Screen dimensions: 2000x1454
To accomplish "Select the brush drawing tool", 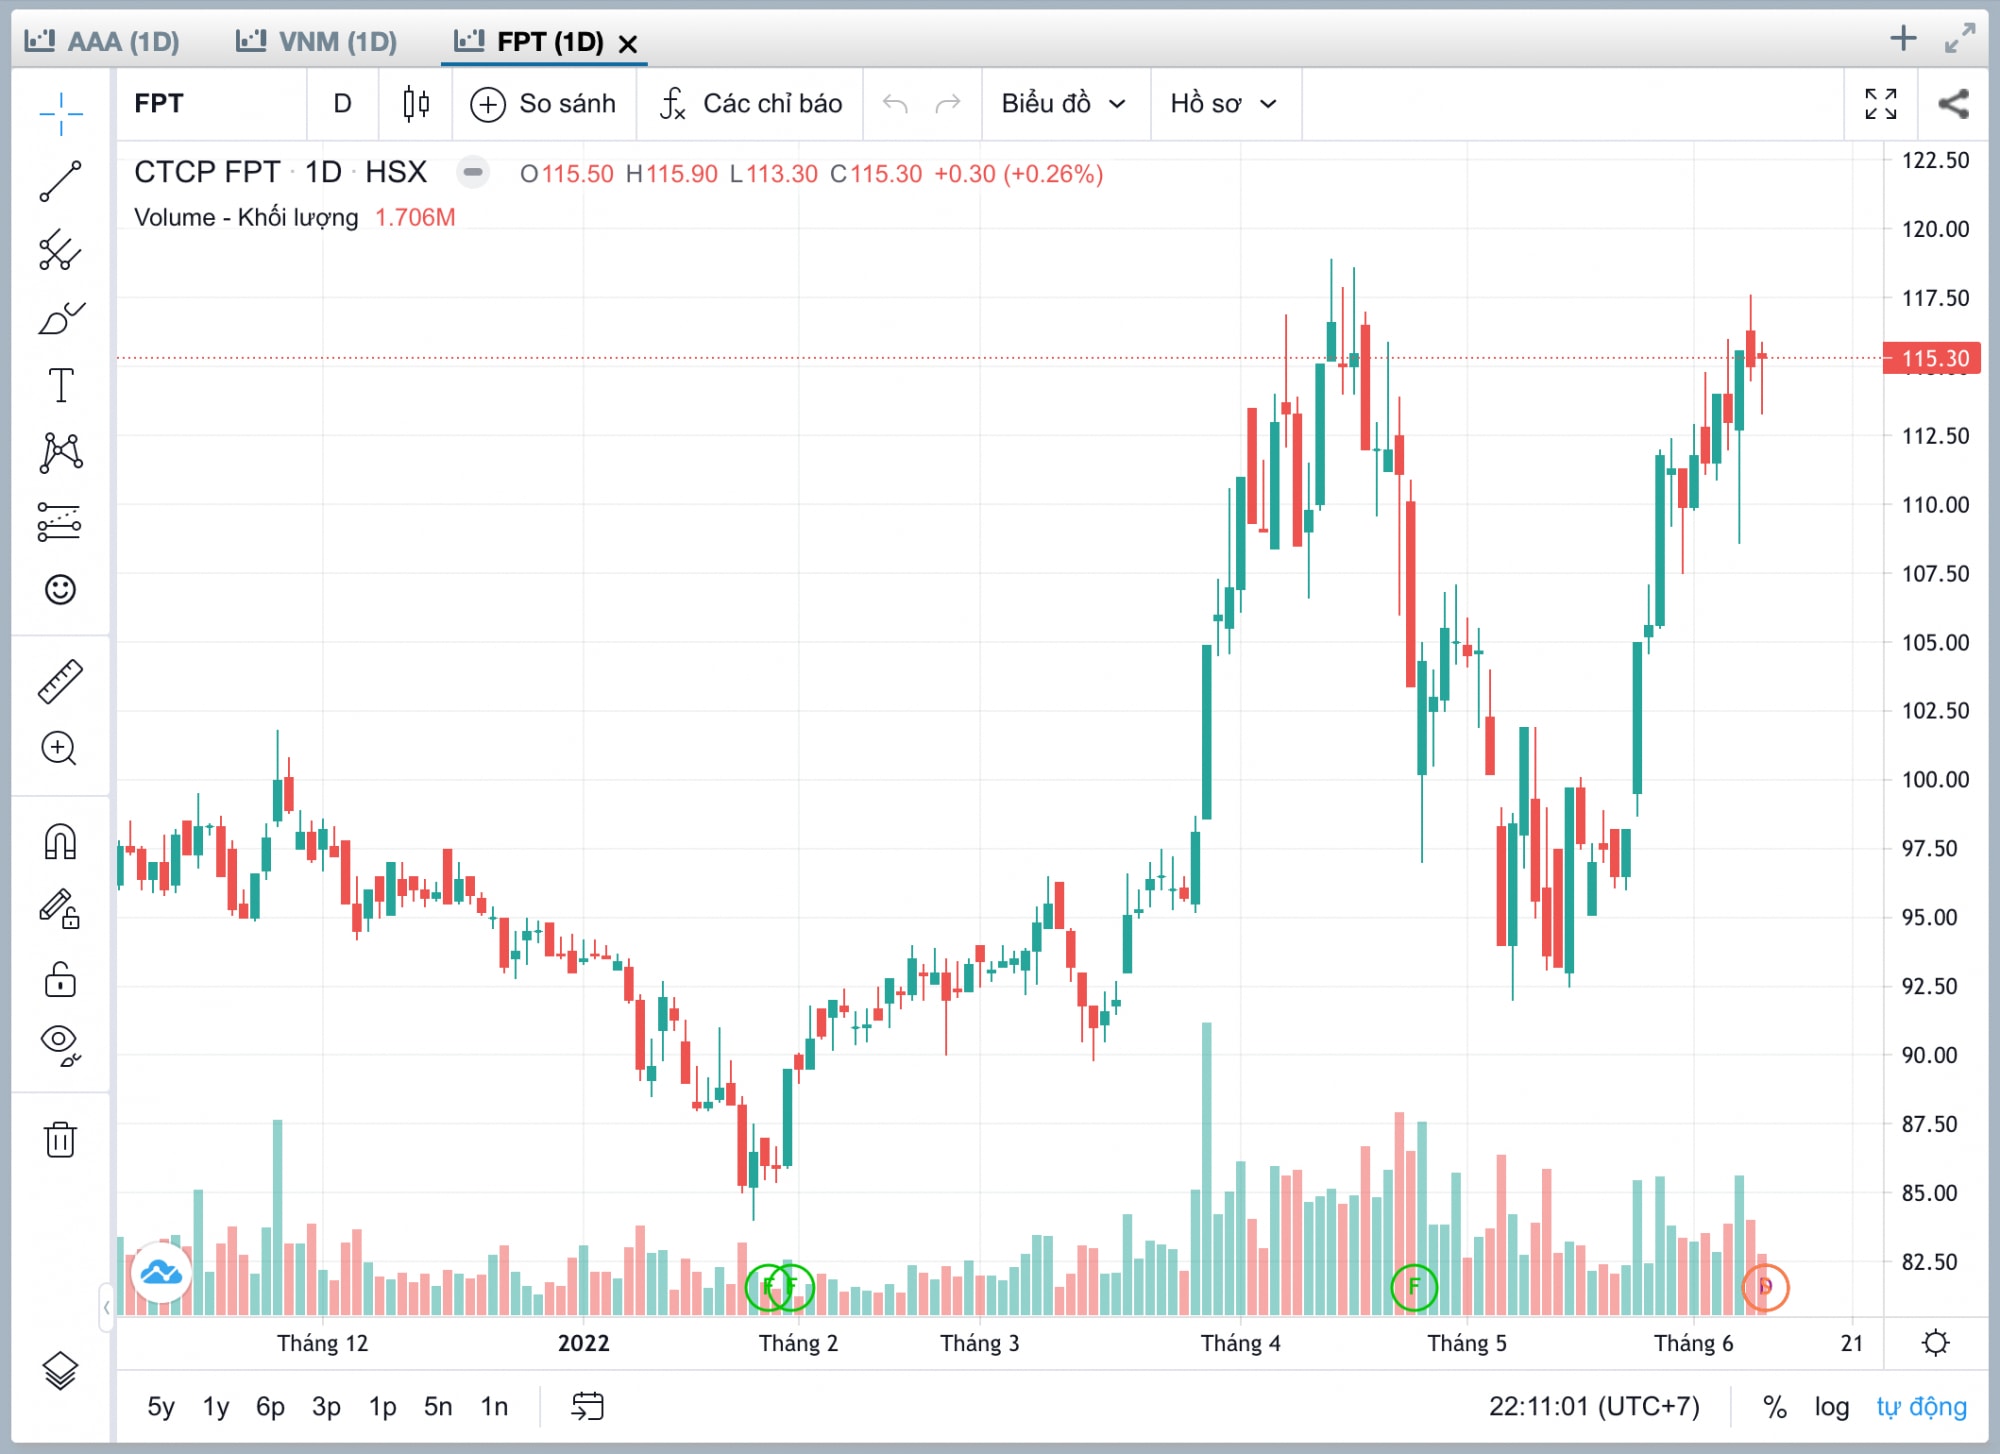I will coord(61,318).
